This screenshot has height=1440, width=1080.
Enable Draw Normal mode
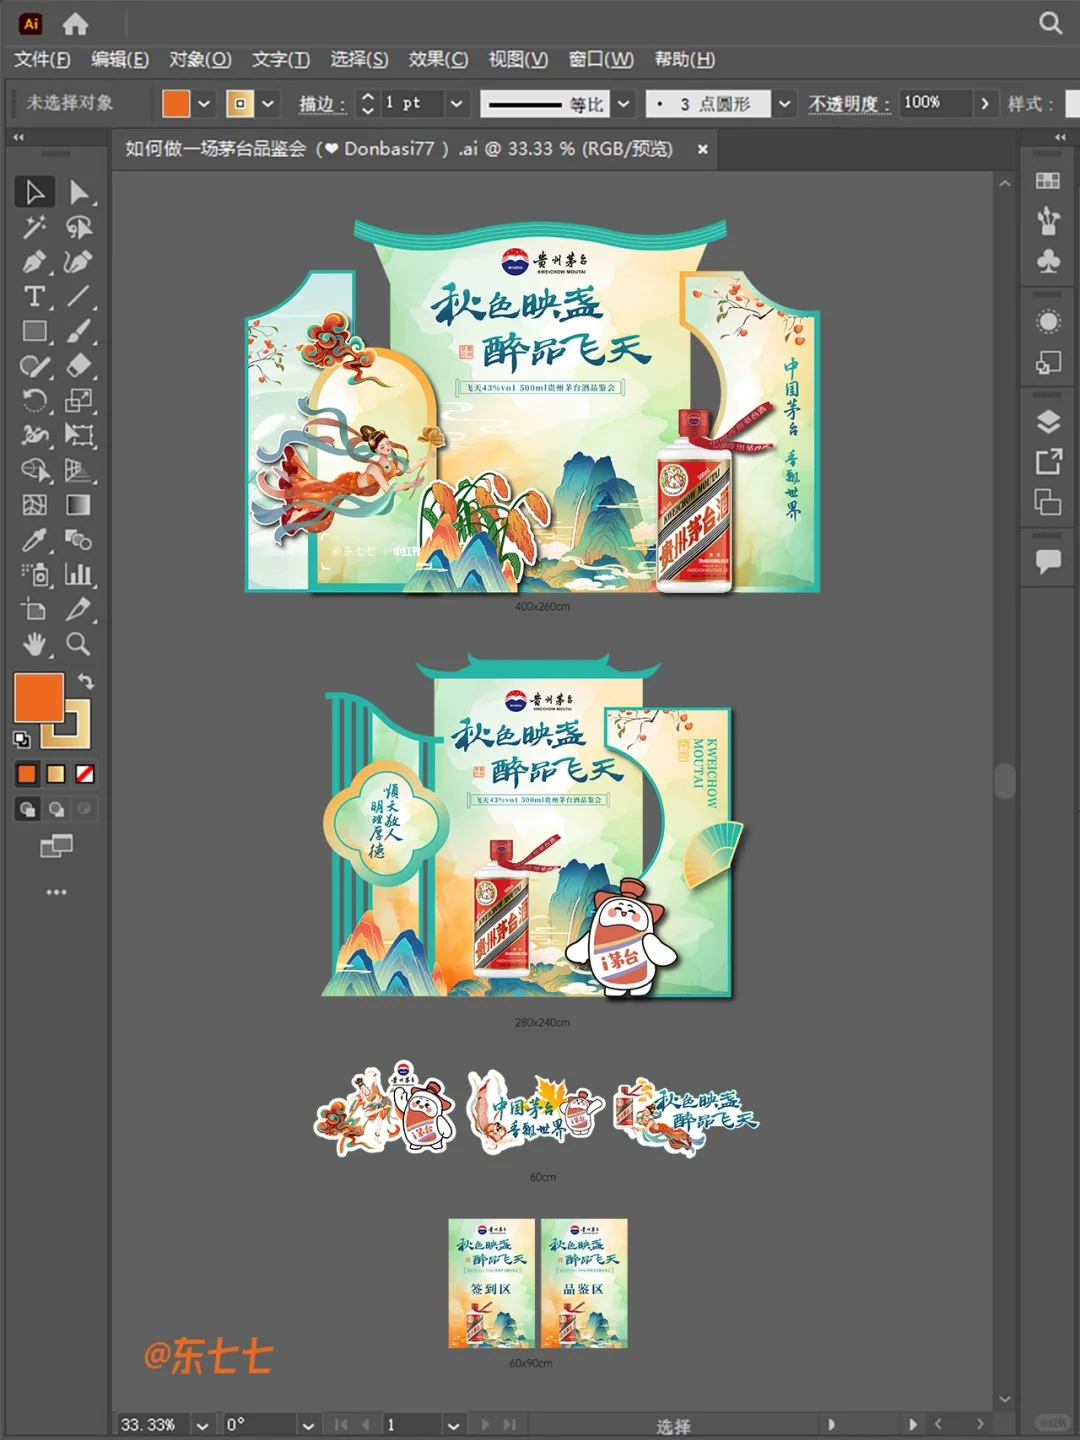[x=27, y=809]
